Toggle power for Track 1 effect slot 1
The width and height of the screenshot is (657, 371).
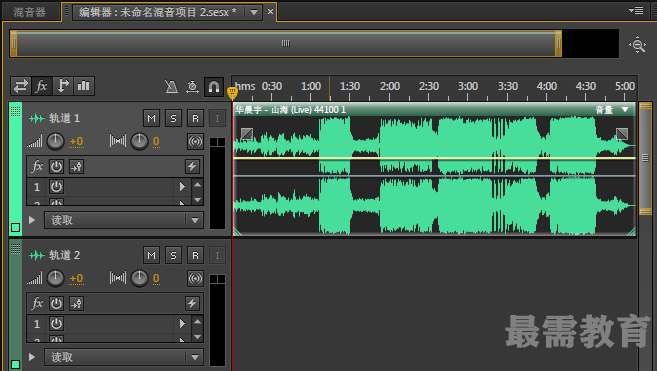[x=56, y=187]
